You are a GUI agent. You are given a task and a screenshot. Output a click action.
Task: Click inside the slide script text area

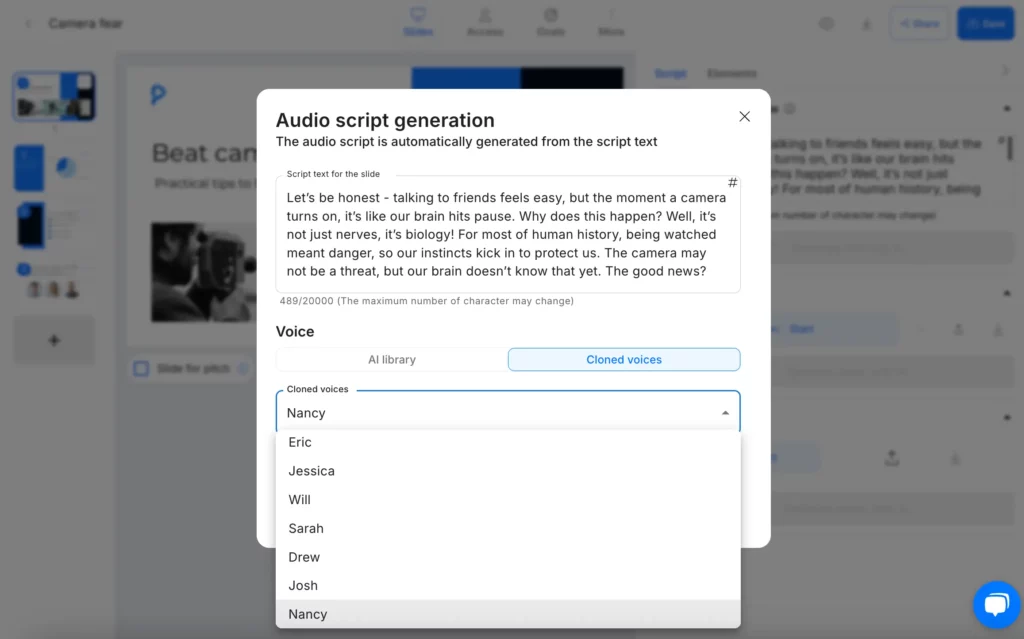coord(508,234)
